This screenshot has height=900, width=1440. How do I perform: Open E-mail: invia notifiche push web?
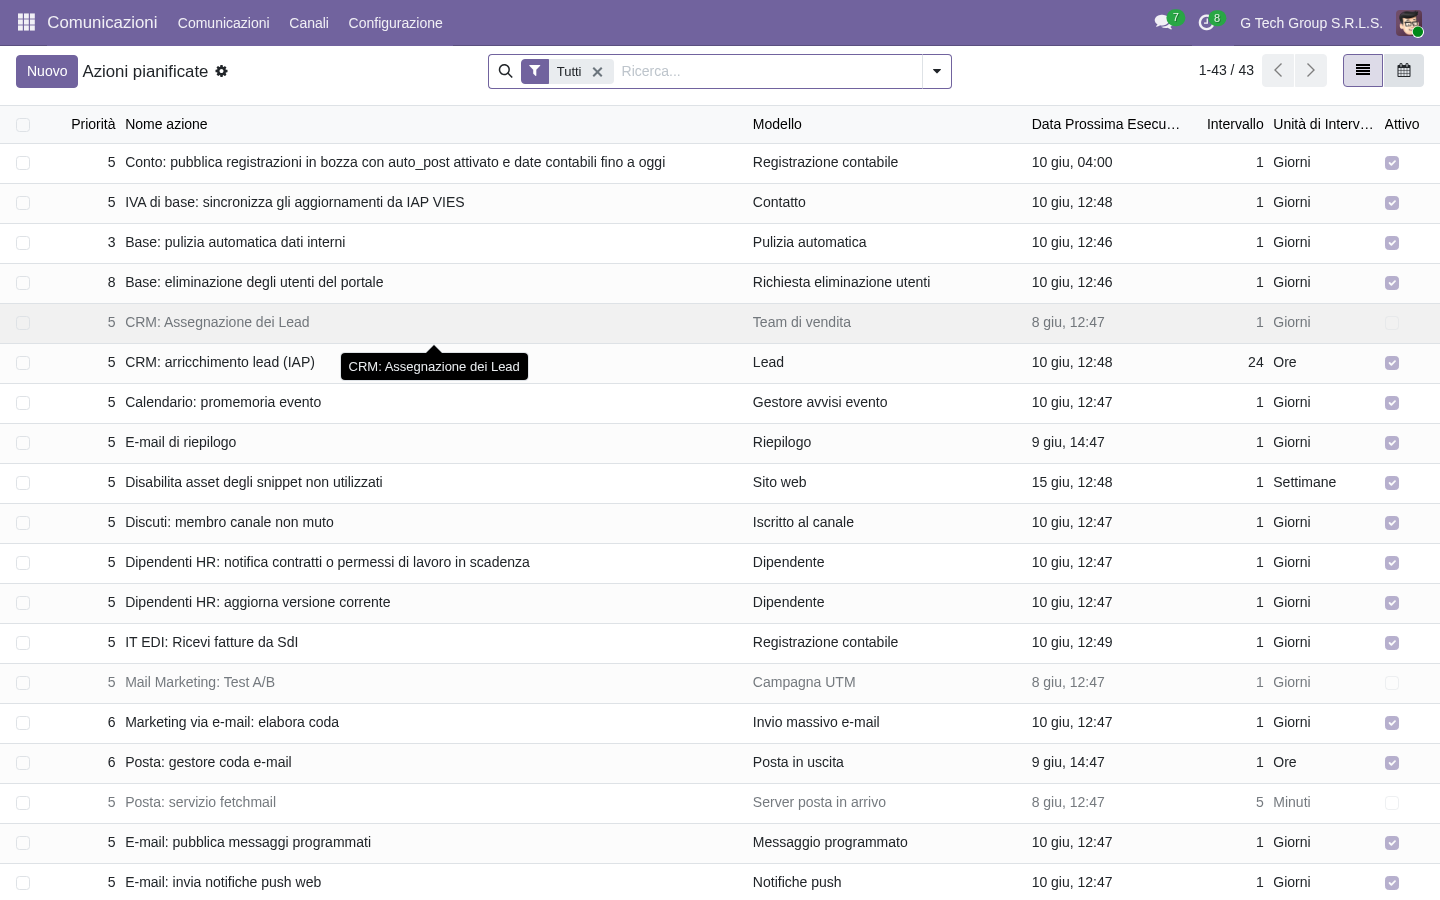point(223,882)
